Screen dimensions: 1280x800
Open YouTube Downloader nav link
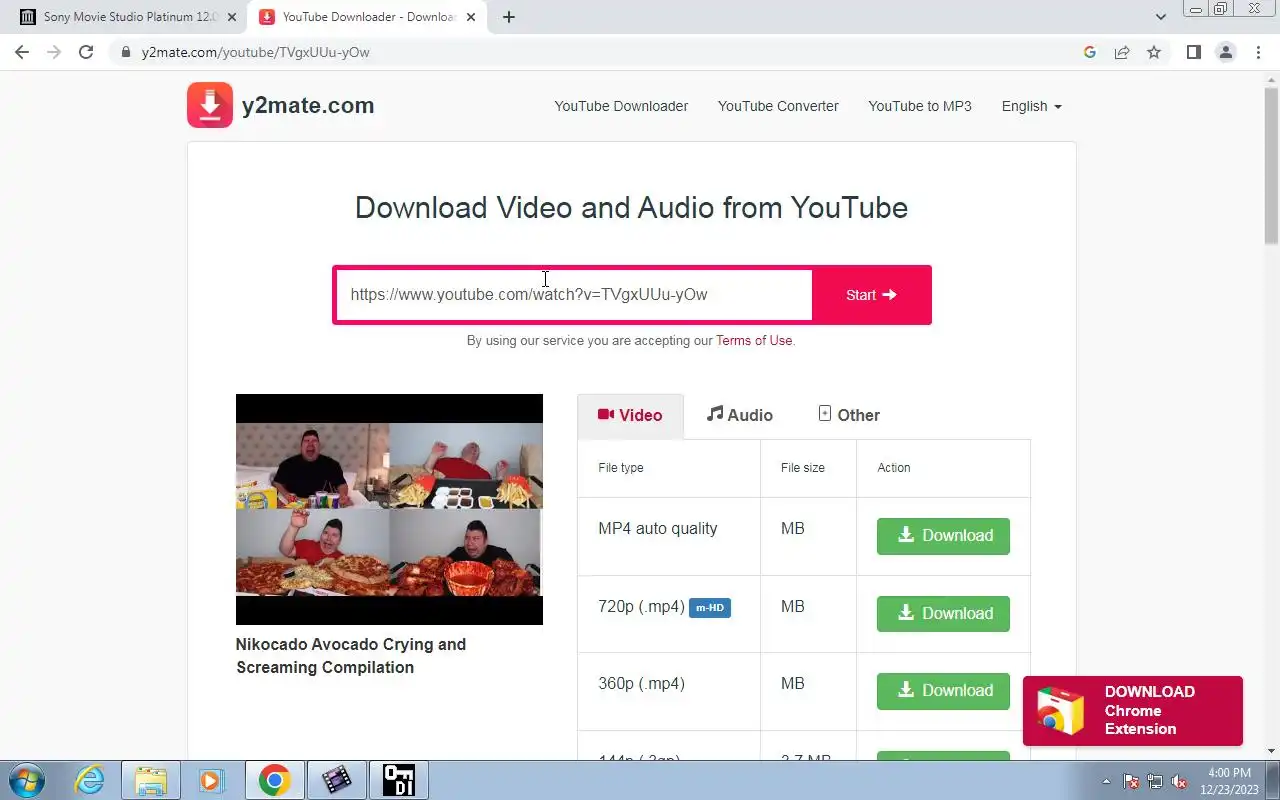tap(621, 106)
